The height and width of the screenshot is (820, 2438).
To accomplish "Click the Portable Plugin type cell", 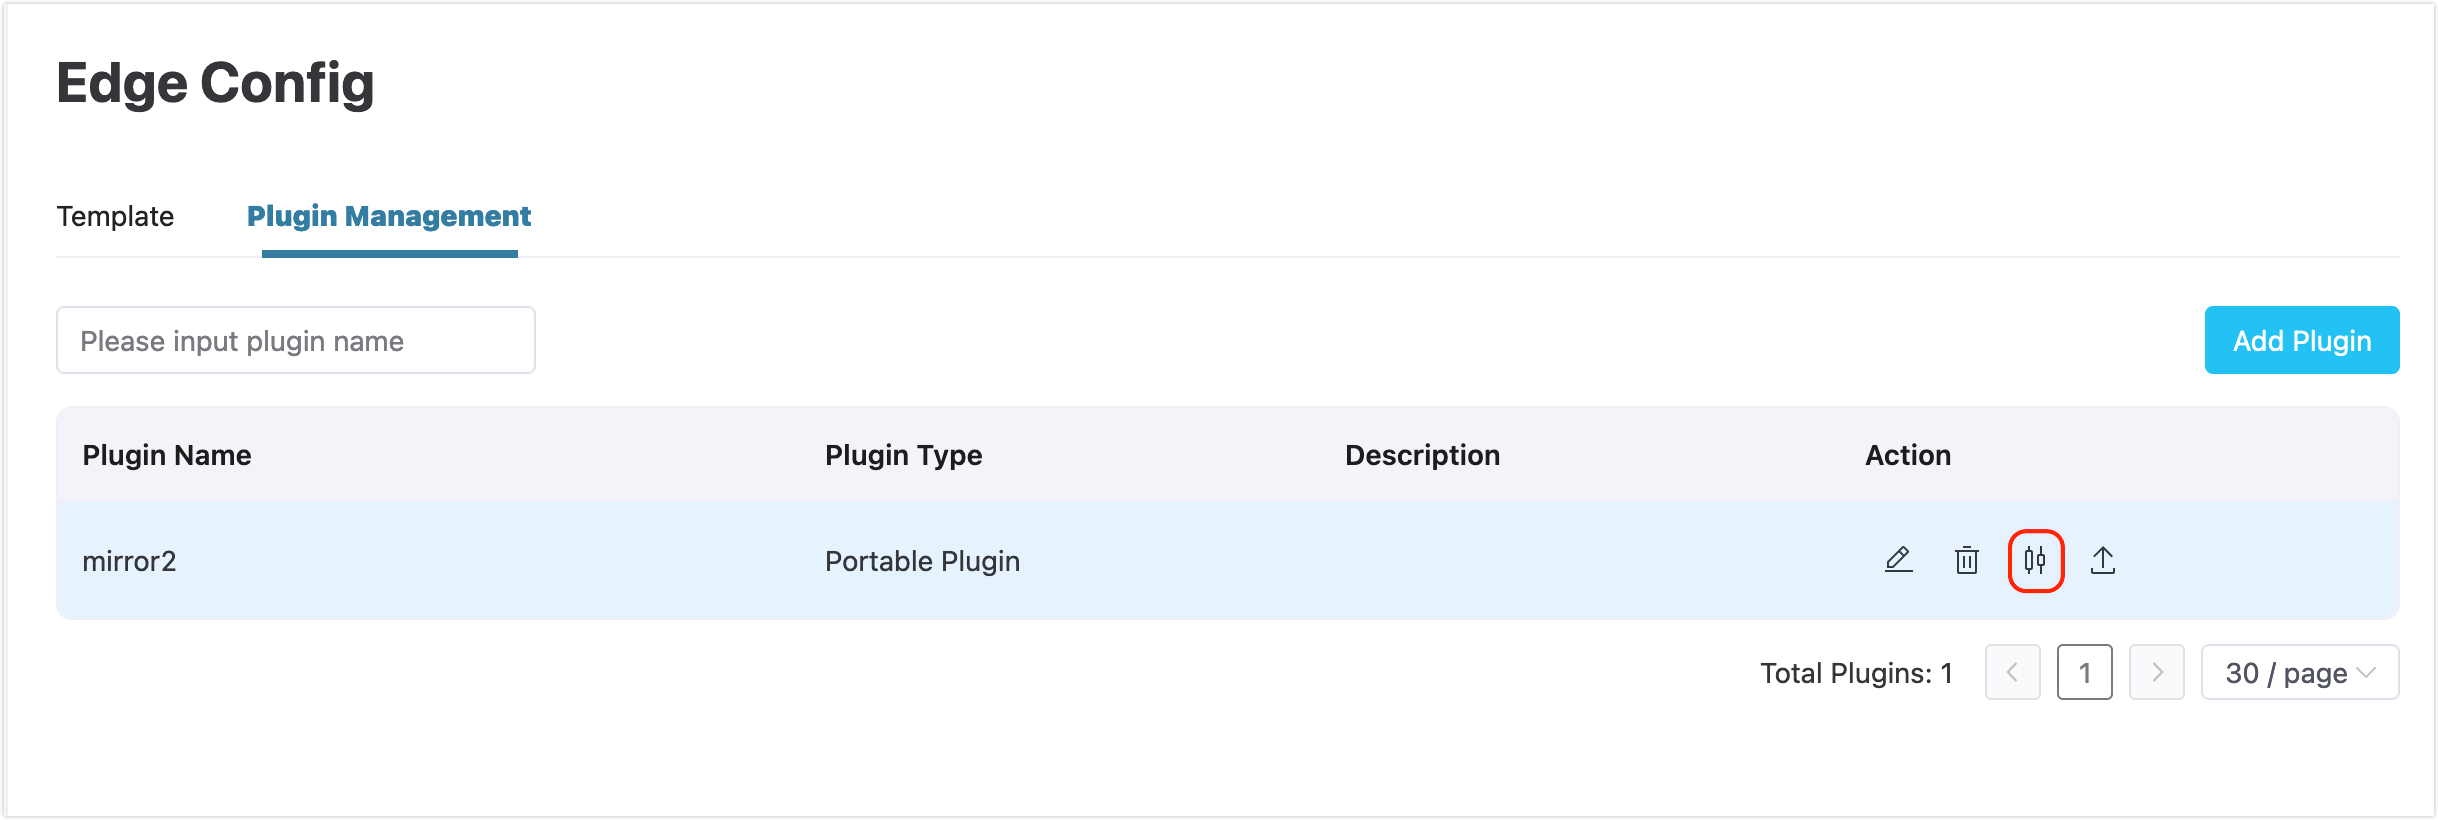I will pyautogui.click(x=922, y=561).
